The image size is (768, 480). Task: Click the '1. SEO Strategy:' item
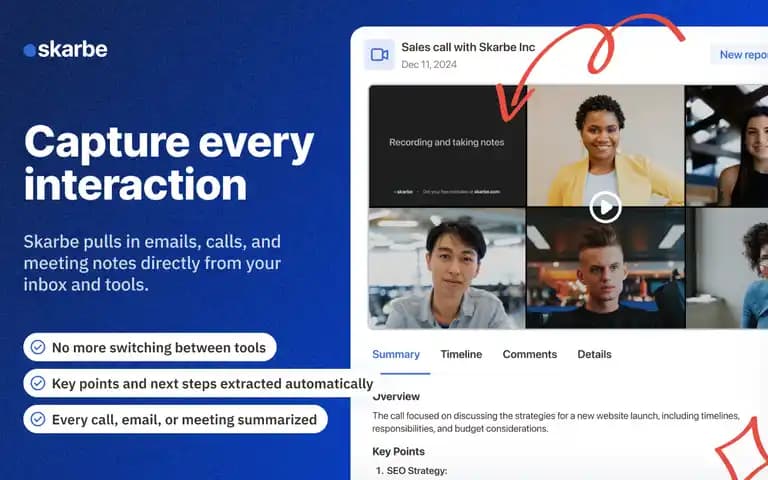pyautogui.click(x=411, y=471)
